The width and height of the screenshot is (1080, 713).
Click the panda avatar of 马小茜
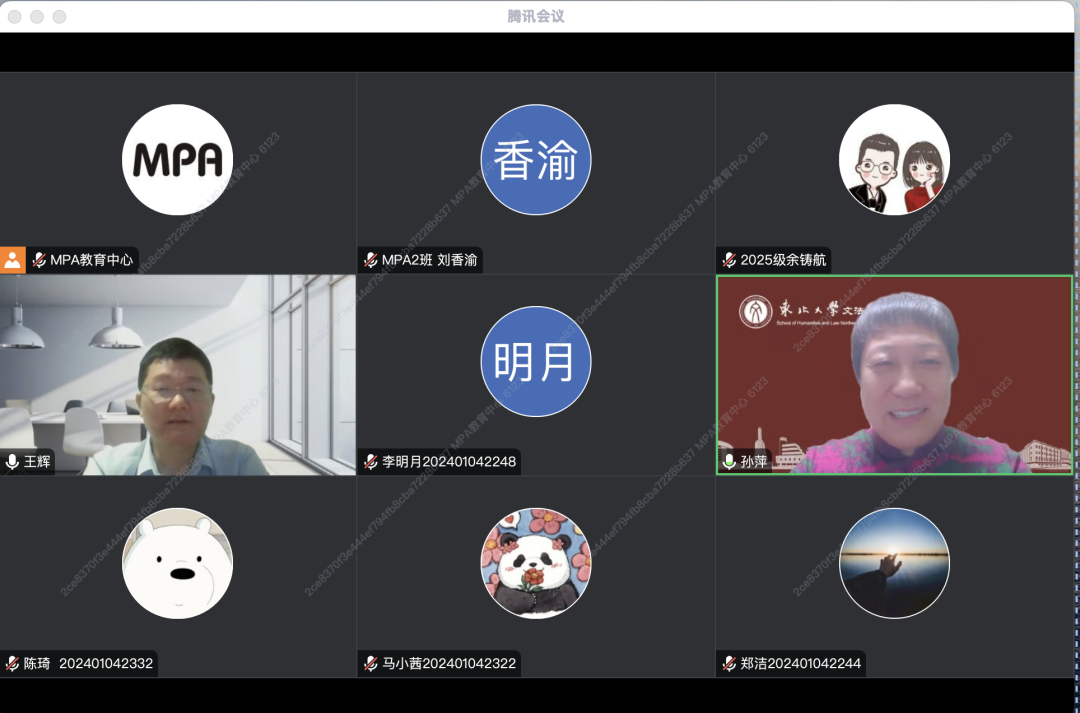[536, 563]
